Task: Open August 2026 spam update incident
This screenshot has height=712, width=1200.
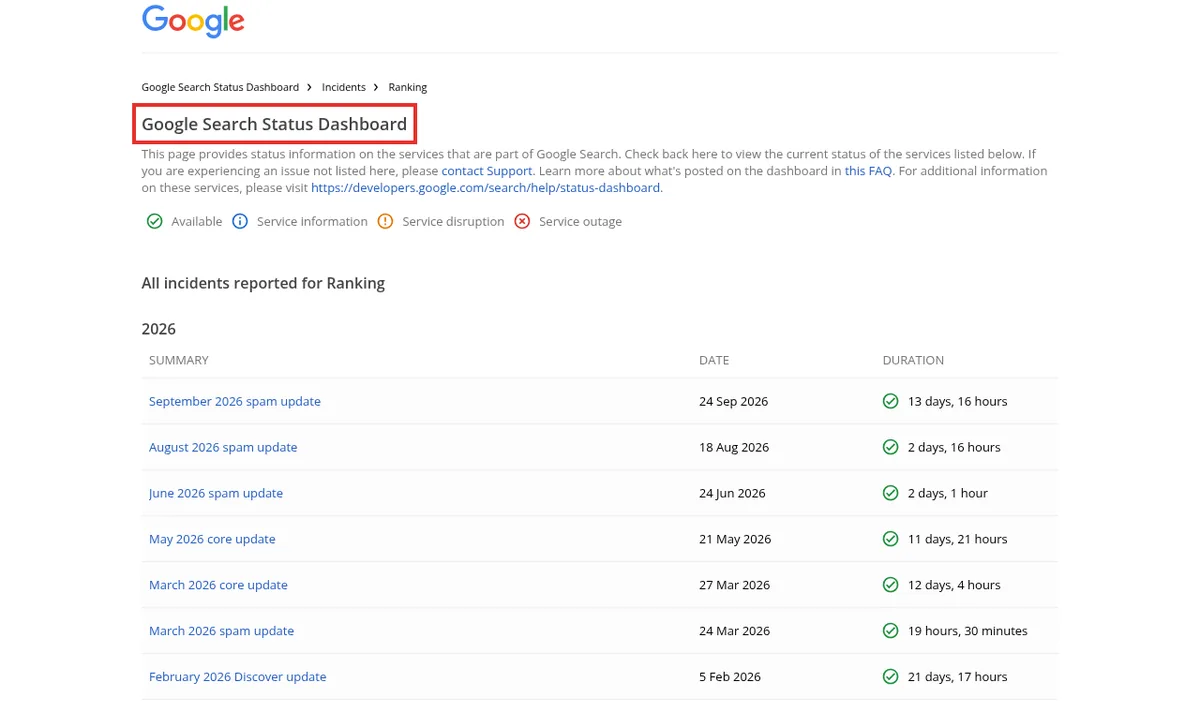Action: click(223, 447)
